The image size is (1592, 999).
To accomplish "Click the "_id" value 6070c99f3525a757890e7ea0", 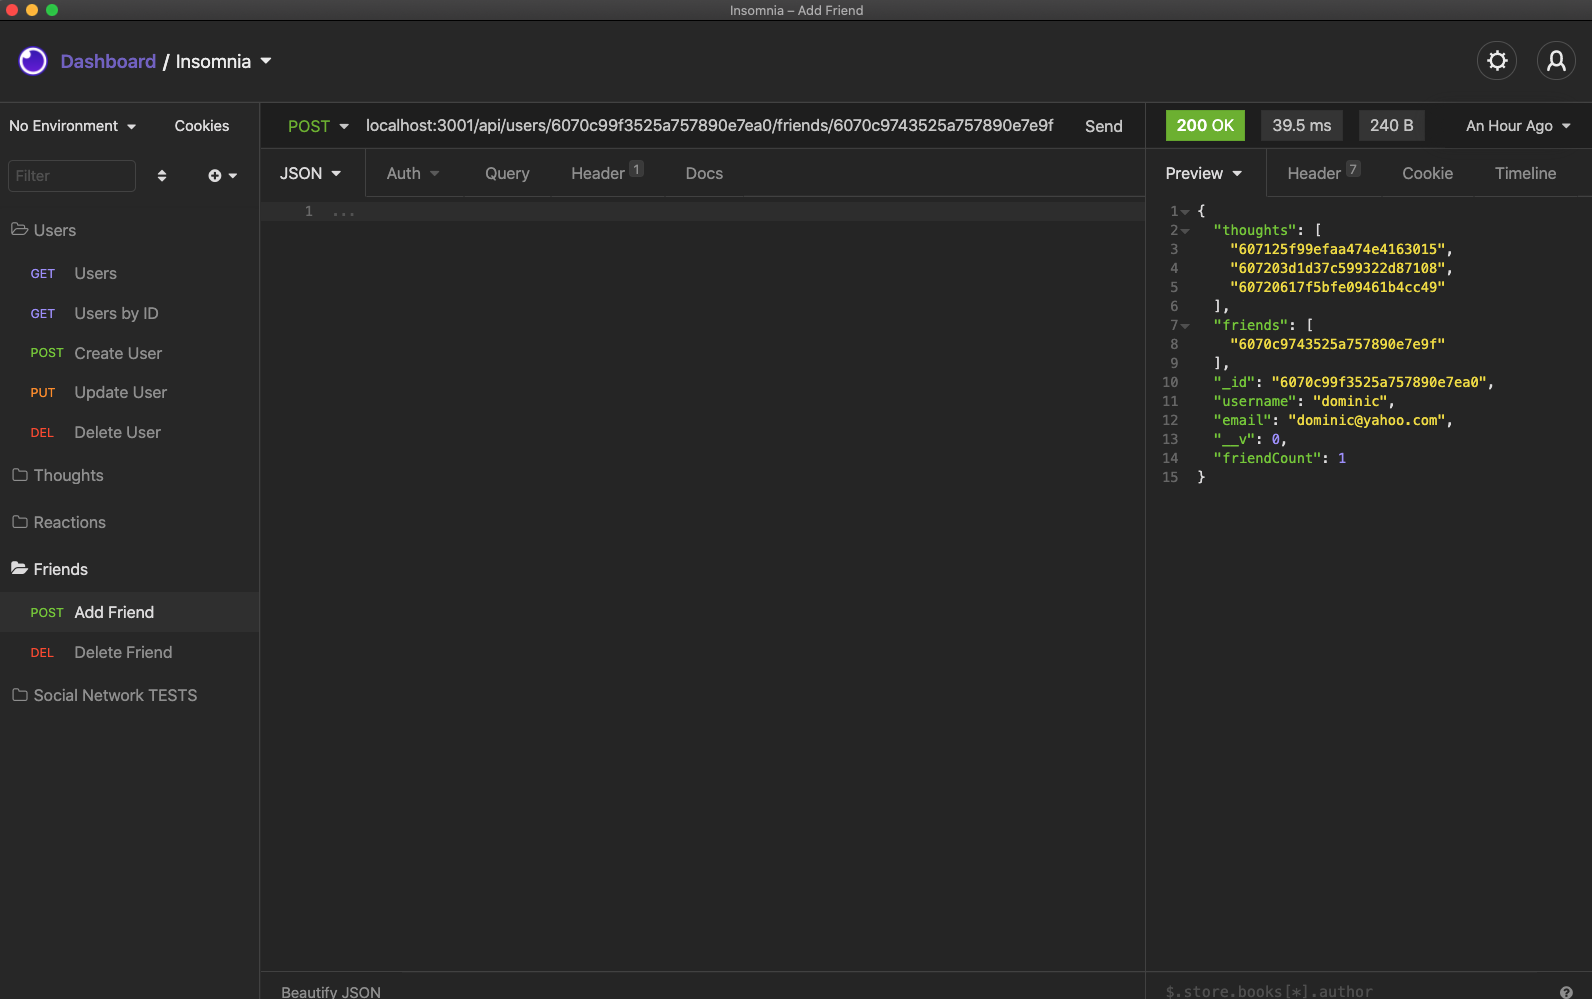I will coord(1378,383).
